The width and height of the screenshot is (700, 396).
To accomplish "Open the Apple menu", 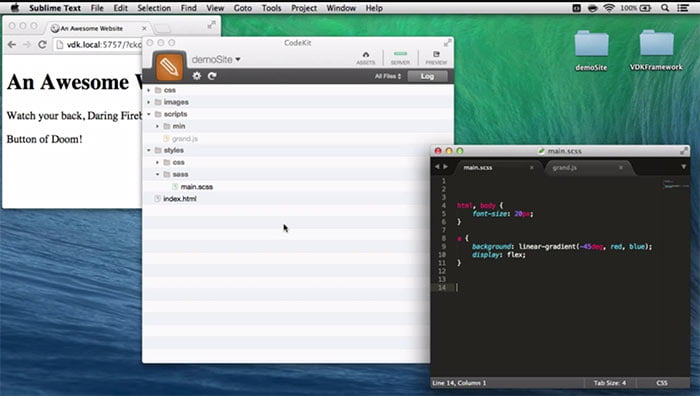I will pyautogui.click(x=15, y=8).
